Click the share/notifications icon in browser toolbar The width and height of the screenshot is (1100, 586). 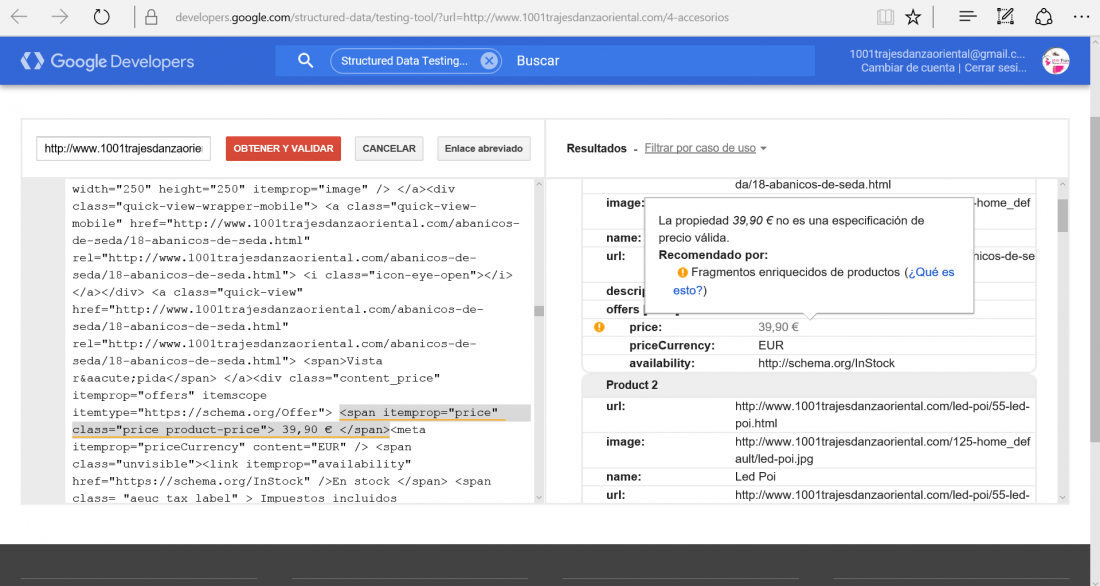pyautogui.click(x=1043, y=17)
